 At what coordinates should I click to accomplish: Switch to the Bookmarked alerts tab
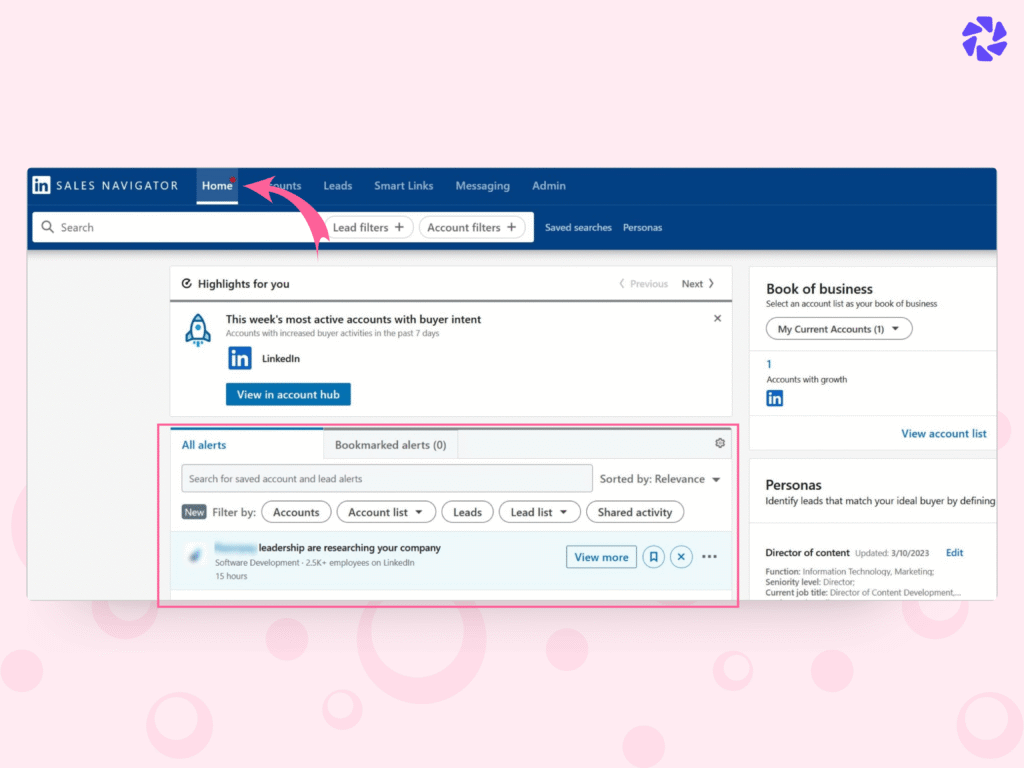point(390,443)
